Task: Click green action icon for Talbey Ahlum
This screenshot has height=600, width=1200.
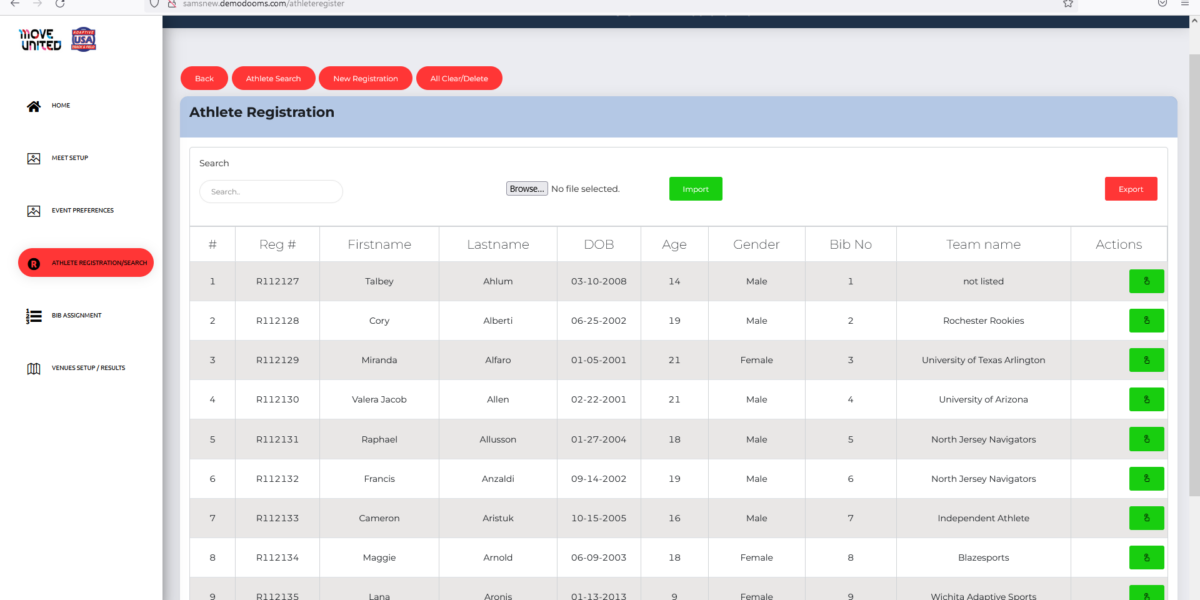Action: click(x=1146, y=282)
